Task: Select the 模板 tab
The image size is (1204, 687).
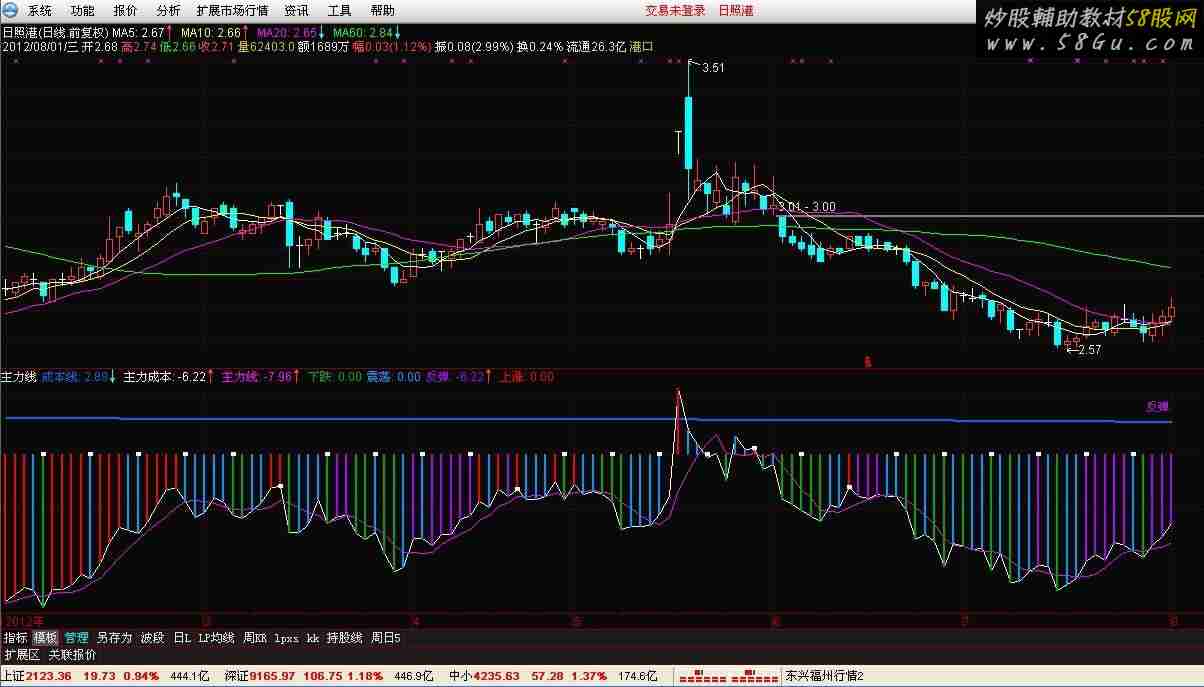Action: pyautogui.click(x=45, y=637)
